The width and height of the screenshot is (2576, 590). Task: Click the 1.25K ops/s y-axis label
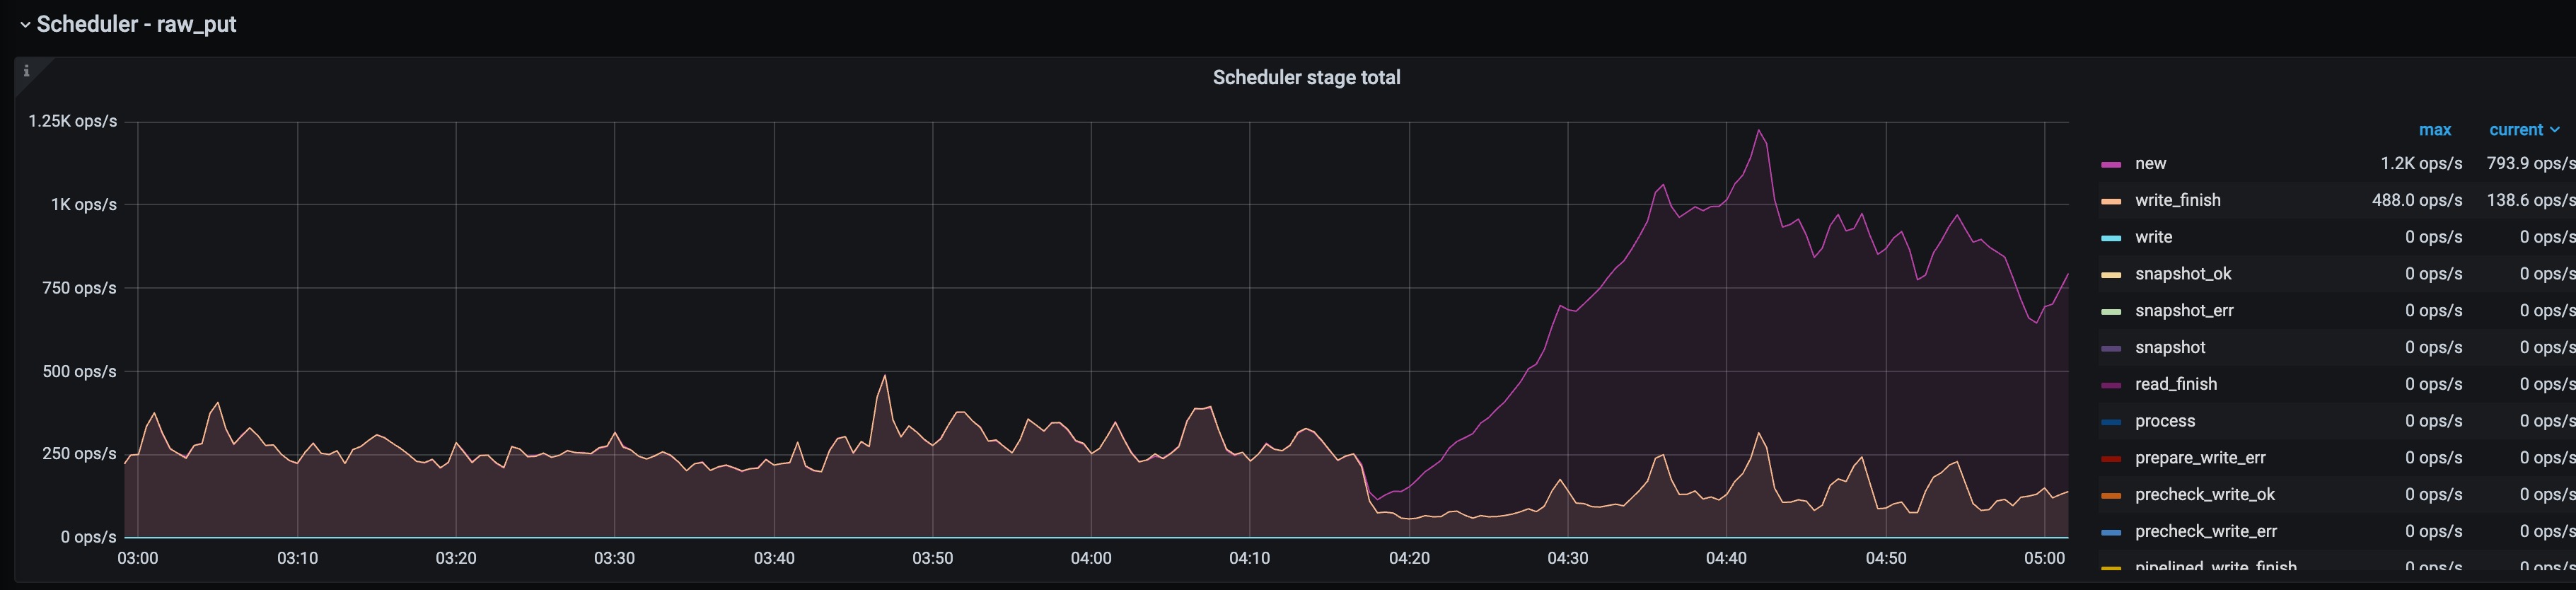coord(72,121)
